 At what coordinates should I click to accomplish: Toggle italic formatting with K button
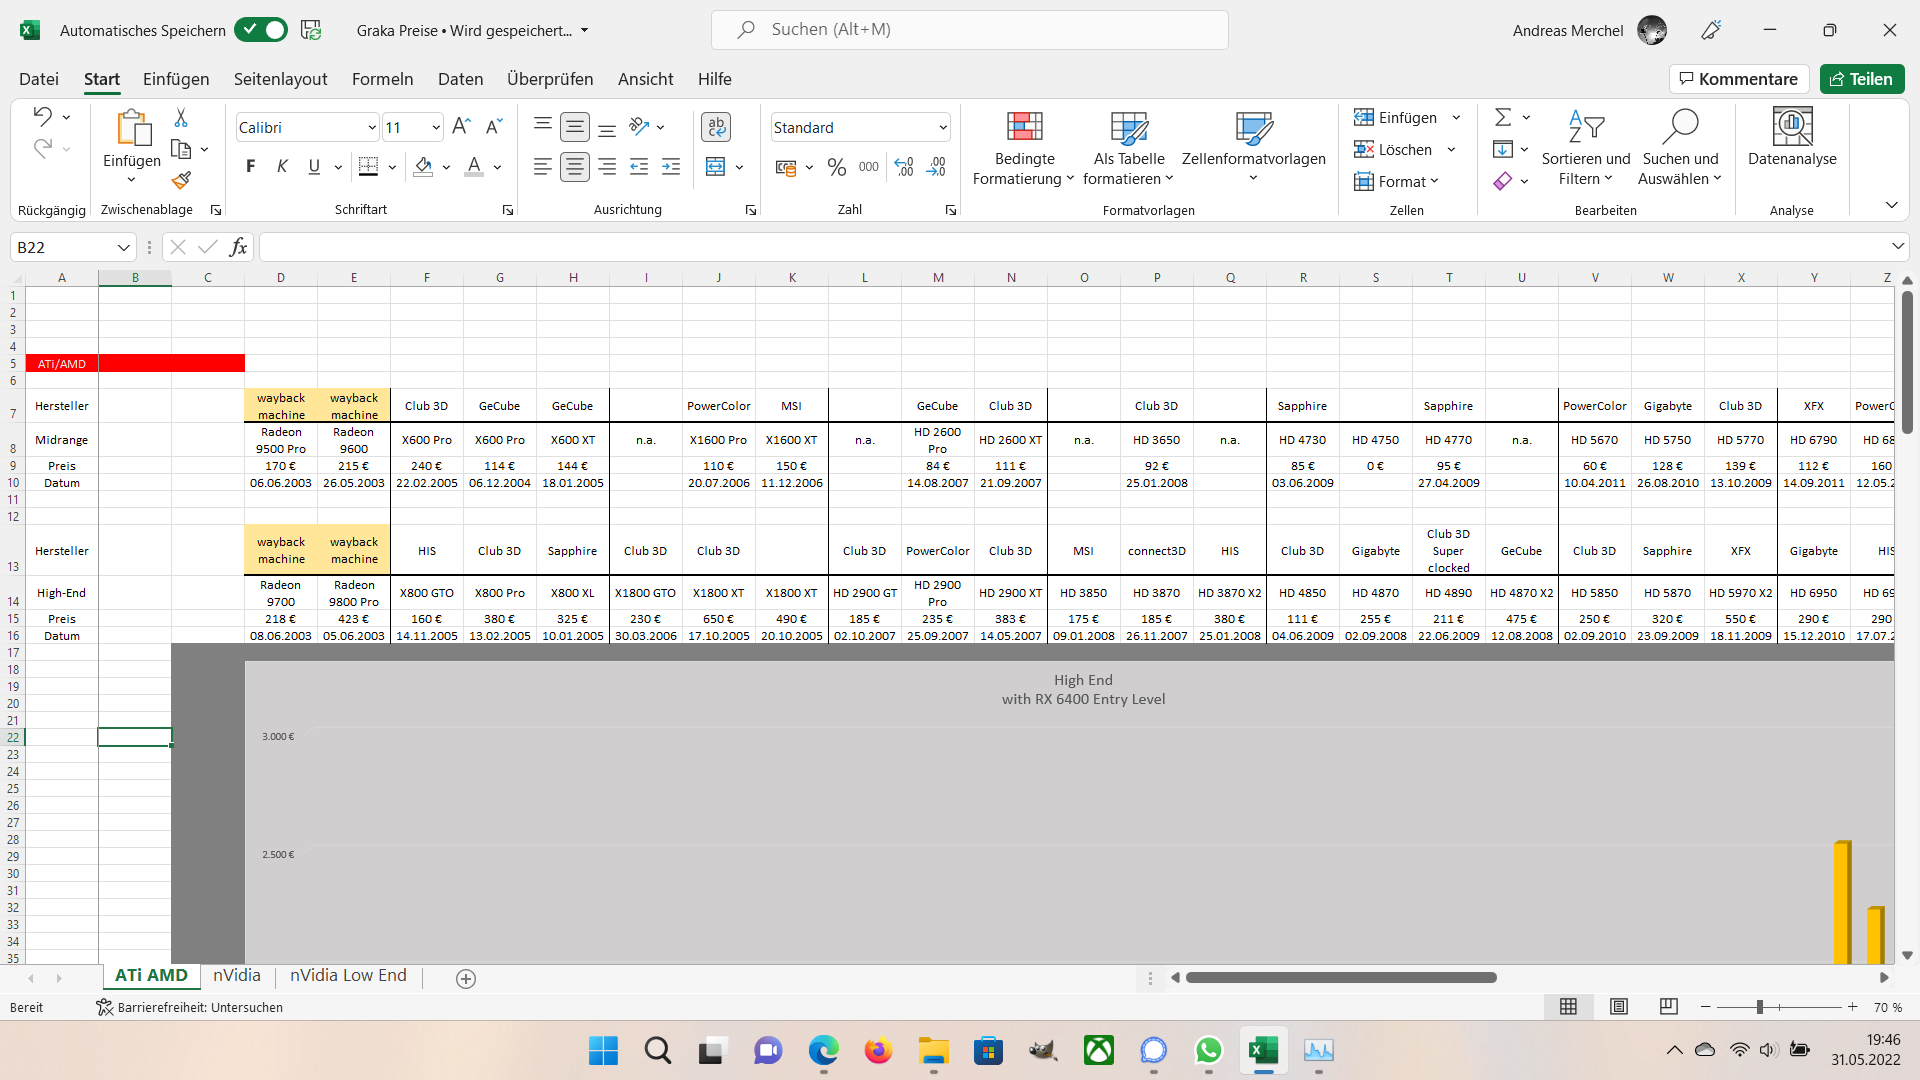pos(282,167)
